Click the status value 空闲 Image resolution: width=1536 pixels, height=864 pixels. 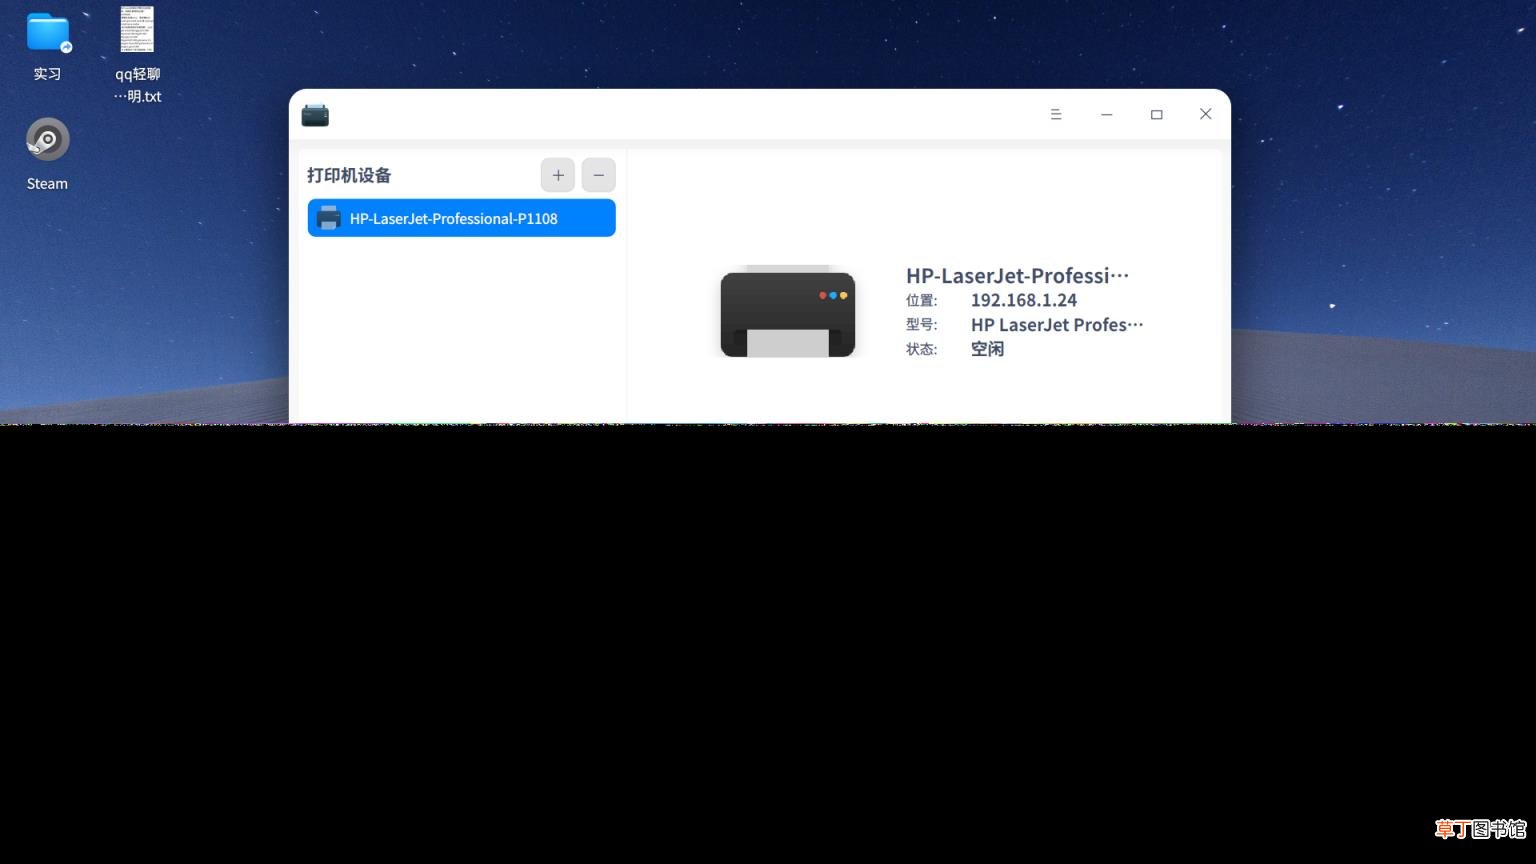click(x=987, y=349)
